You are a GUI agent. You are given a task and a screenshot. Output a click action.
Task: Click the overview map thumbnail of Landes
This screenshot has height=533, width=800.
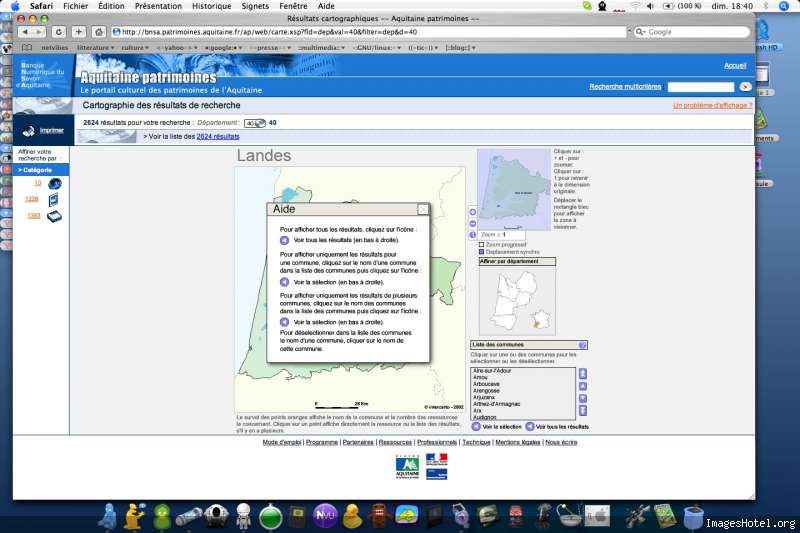click(x=514, y=189)
